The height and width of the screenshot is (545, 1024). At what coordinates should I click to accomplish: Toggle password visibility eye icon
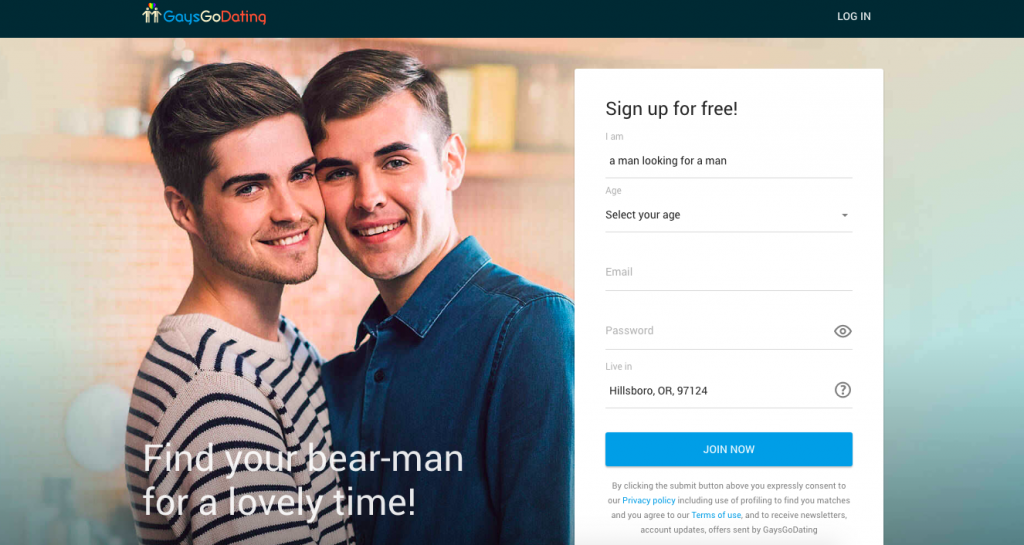(842, 331)
